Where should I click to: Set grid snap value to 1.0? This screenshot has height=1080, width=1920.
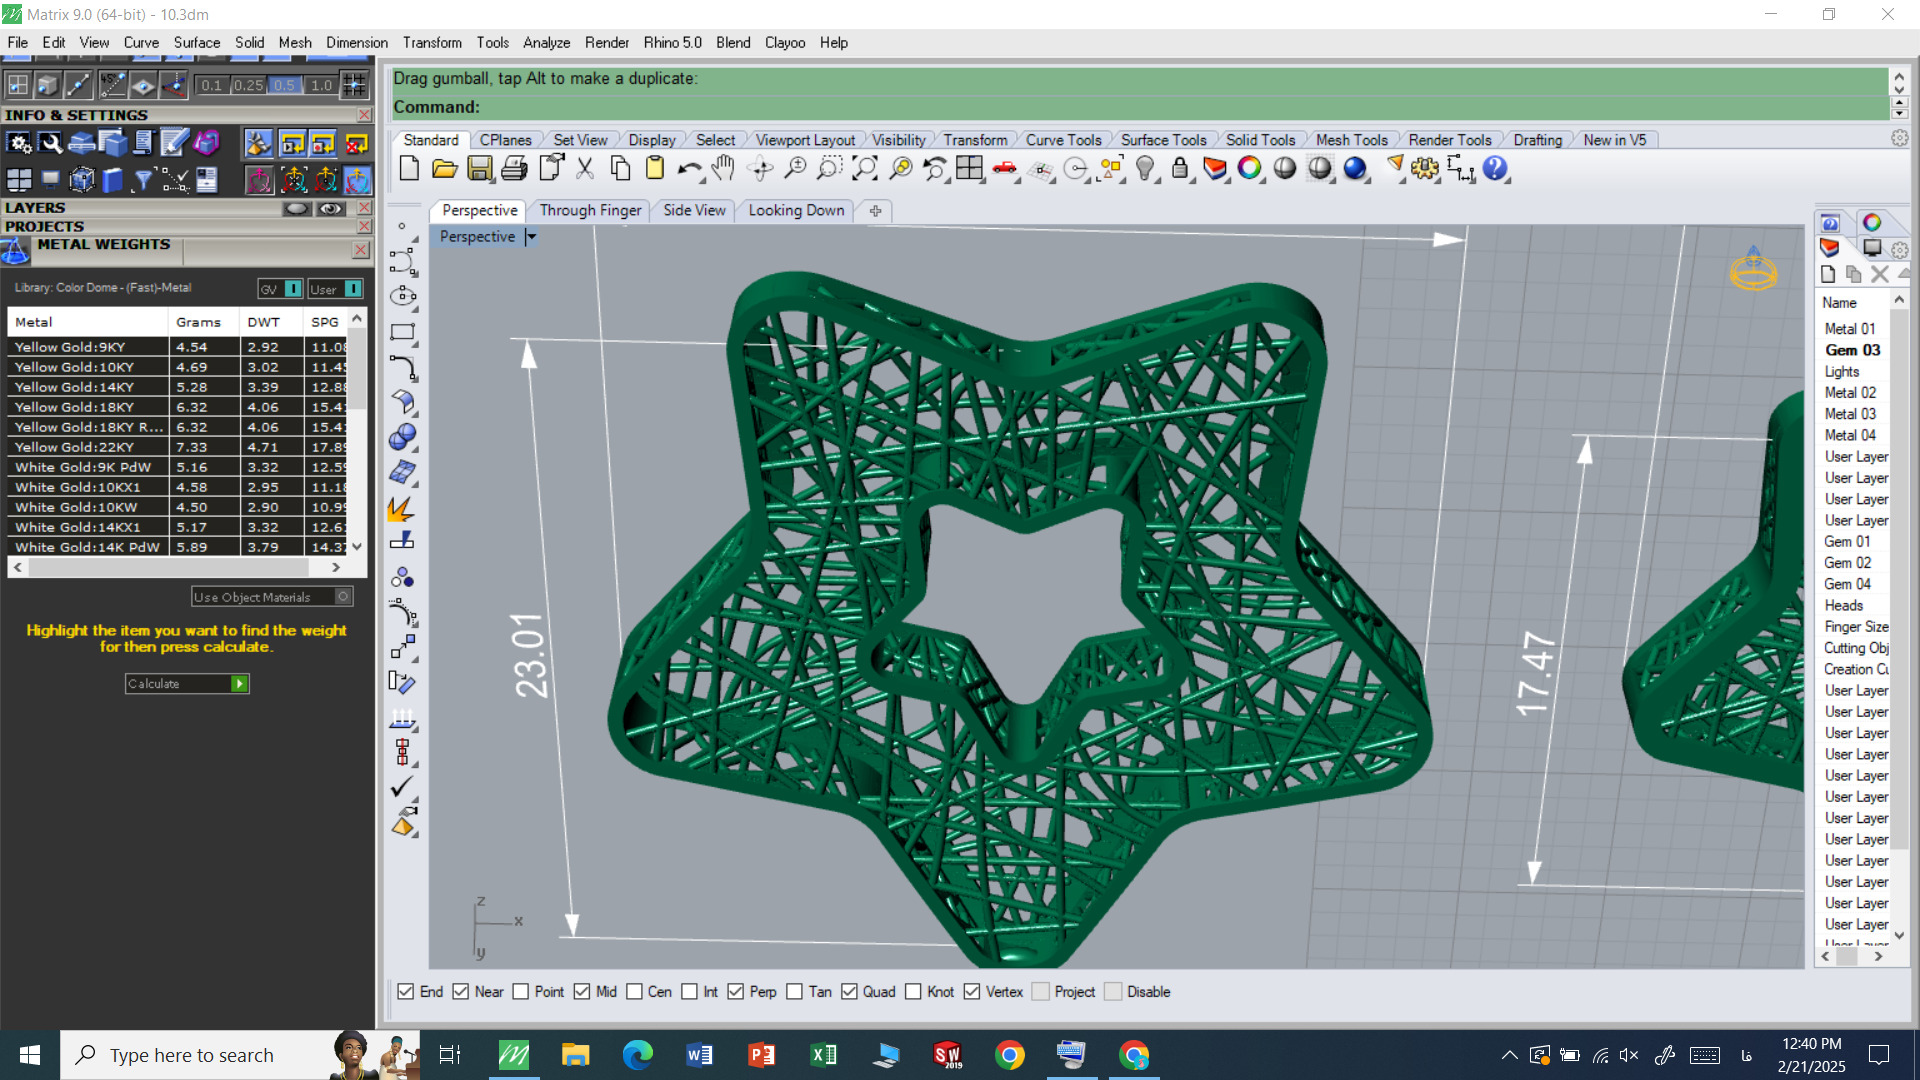[321, 85]
